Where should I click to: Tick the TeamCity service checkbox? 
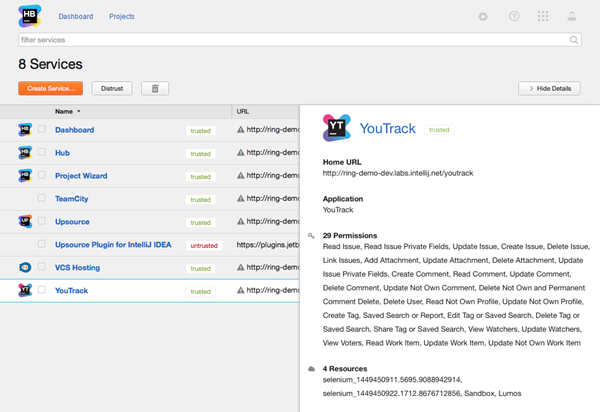pyautogui.click(x=42, y=198)
